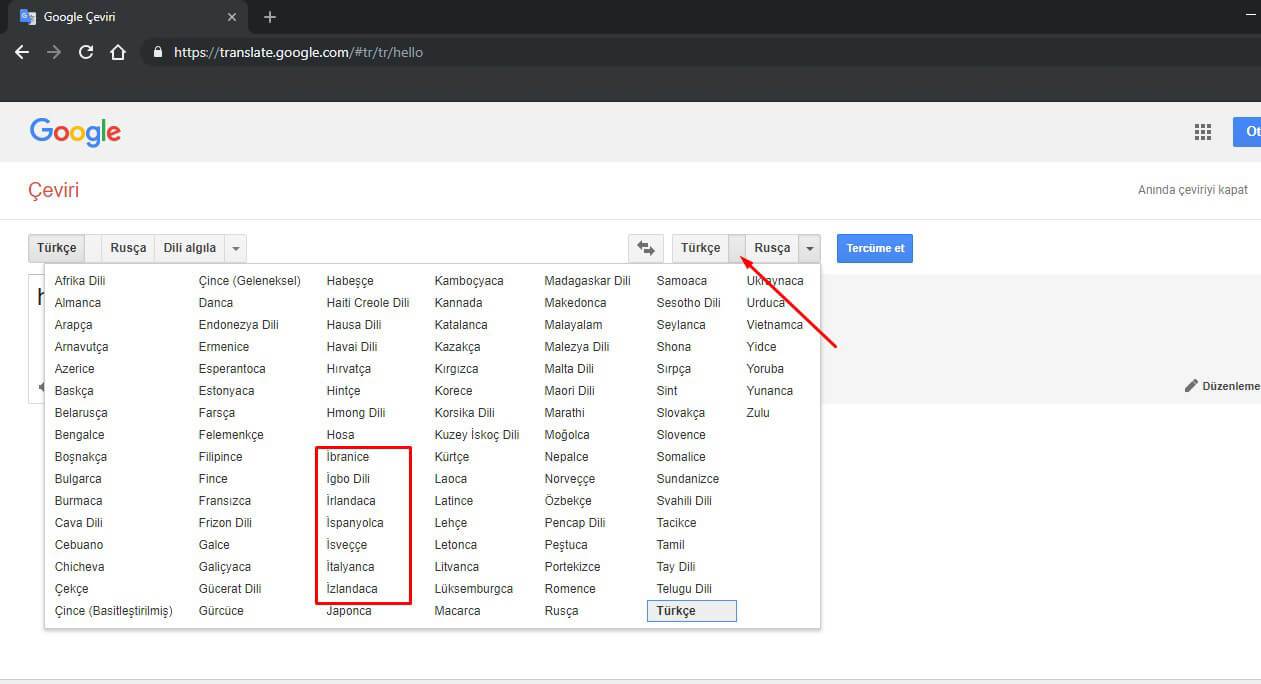Image resolution: width=1261 pixels, height=684 pixels.
Task: Select the highlighted Türkçe list entry
Action: point(691,611)
